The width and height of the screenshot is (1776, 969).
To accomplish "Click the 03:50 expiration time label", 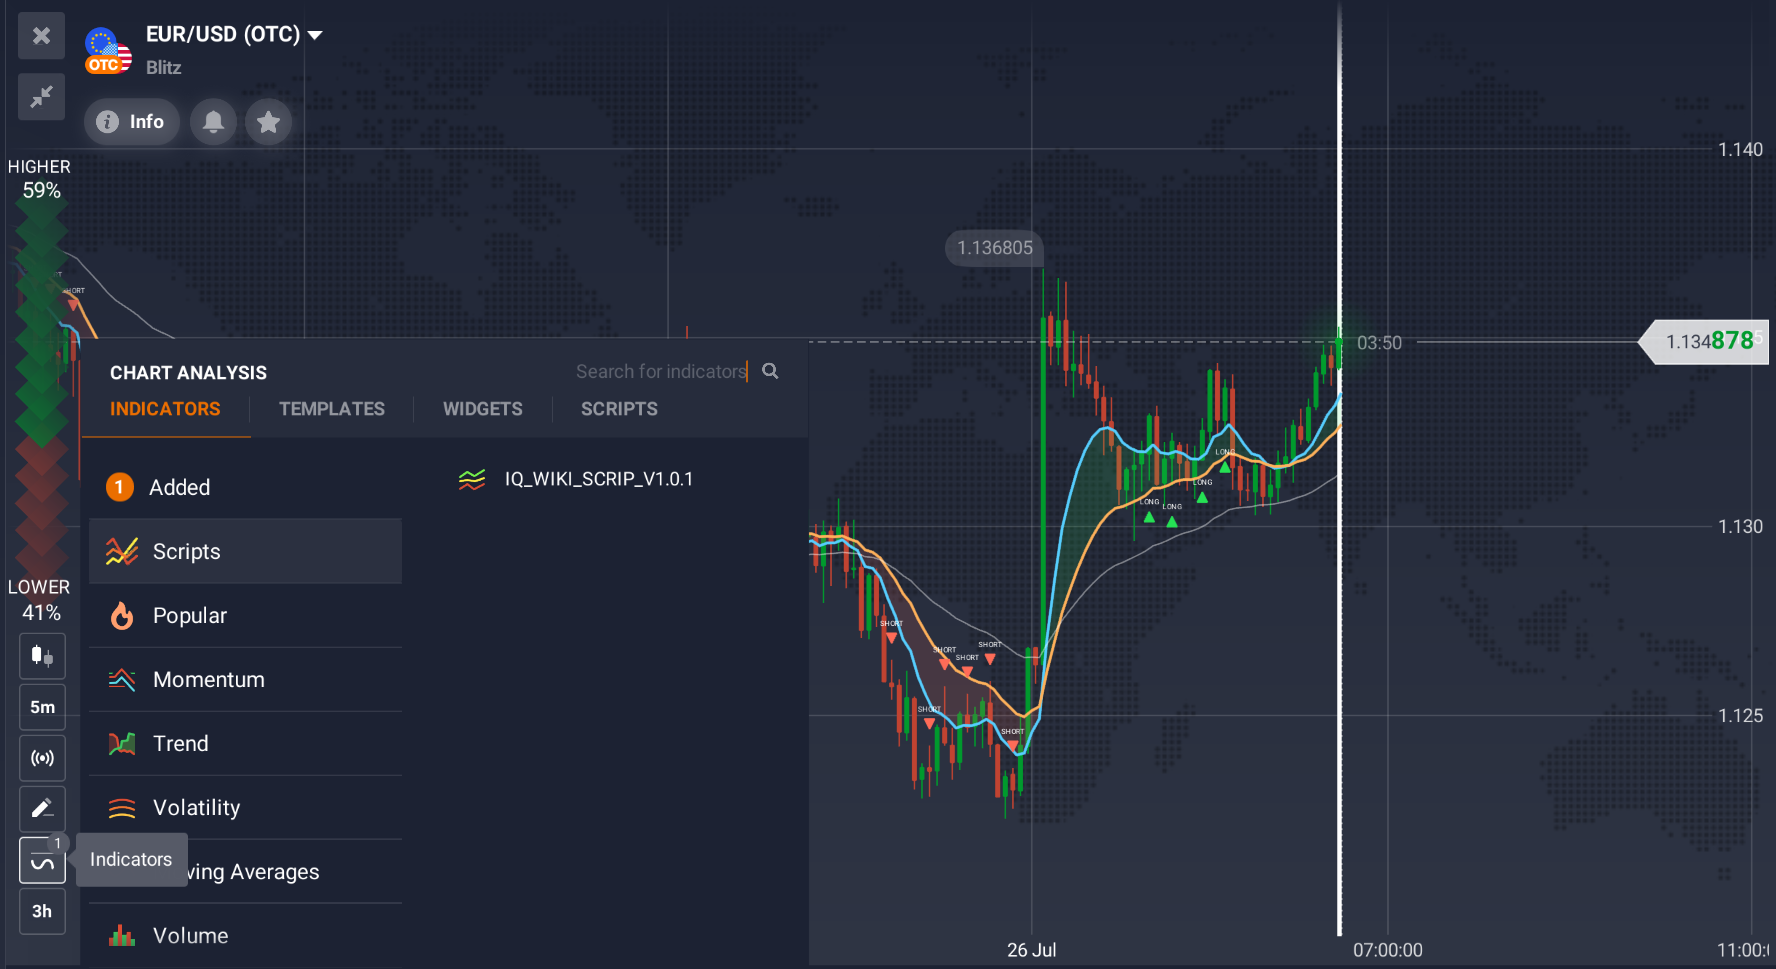I will [1379, 343].
